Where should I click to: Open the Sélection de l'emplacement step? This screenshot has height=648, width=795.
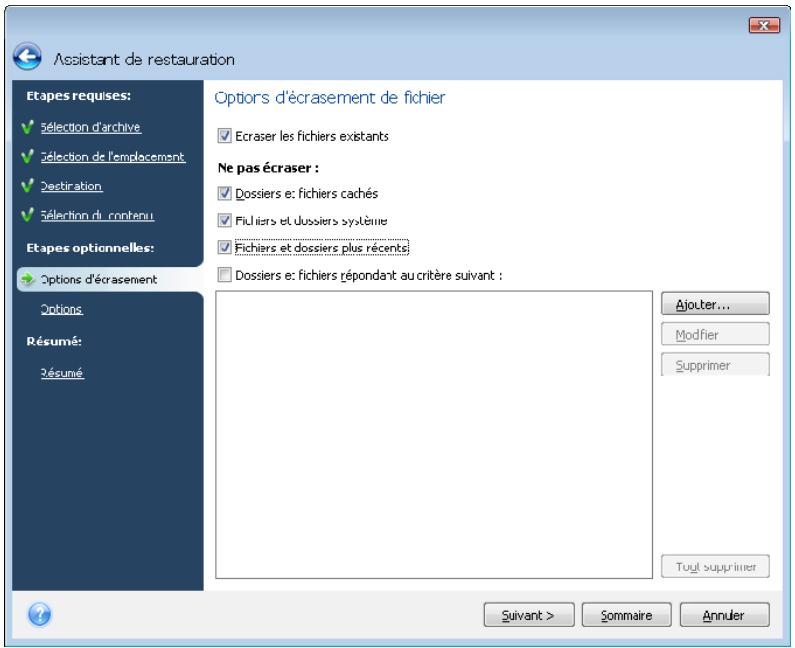[x=113, y=157]
